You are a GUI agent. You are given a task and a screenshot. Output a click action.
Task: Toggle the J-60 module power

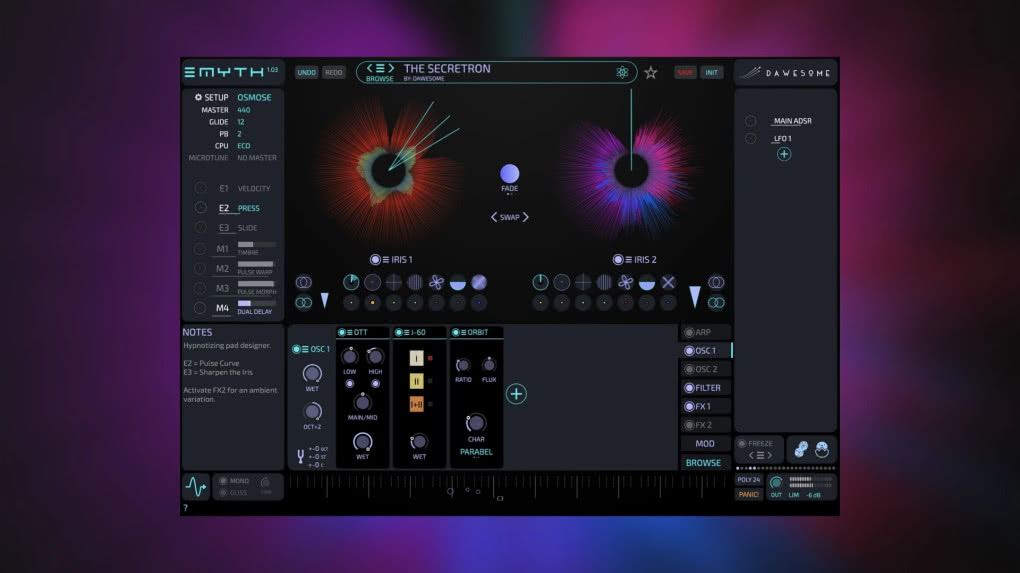399,332
